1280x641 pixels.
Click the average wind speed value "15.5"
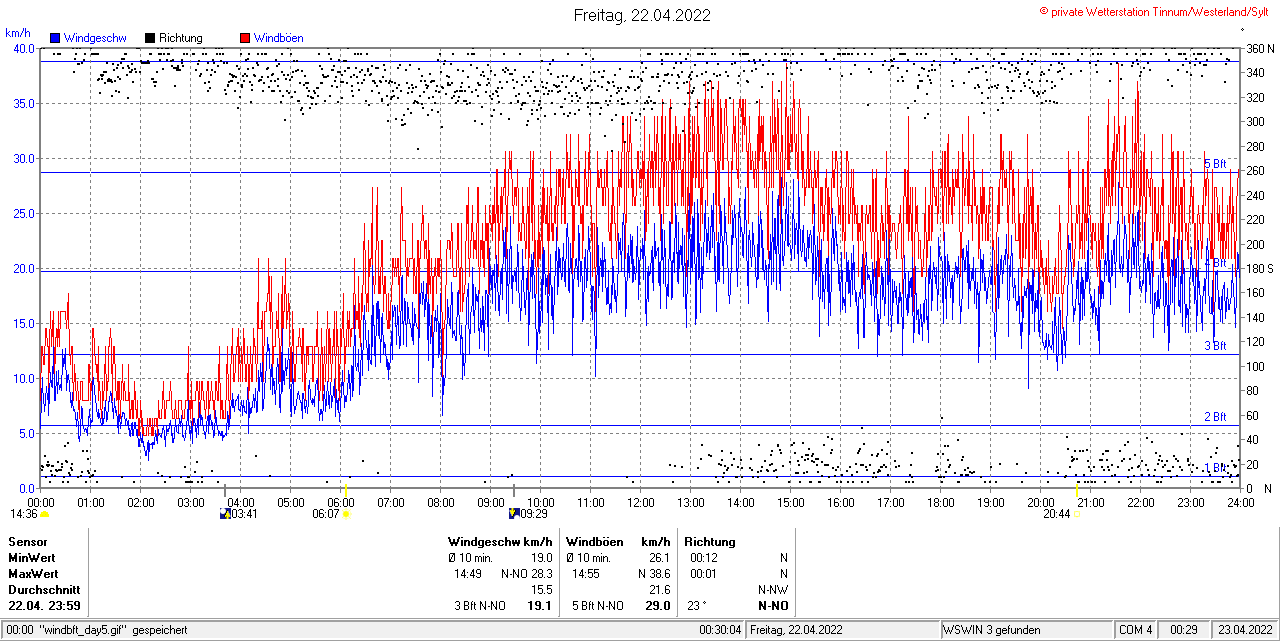[x=542, y=590]
